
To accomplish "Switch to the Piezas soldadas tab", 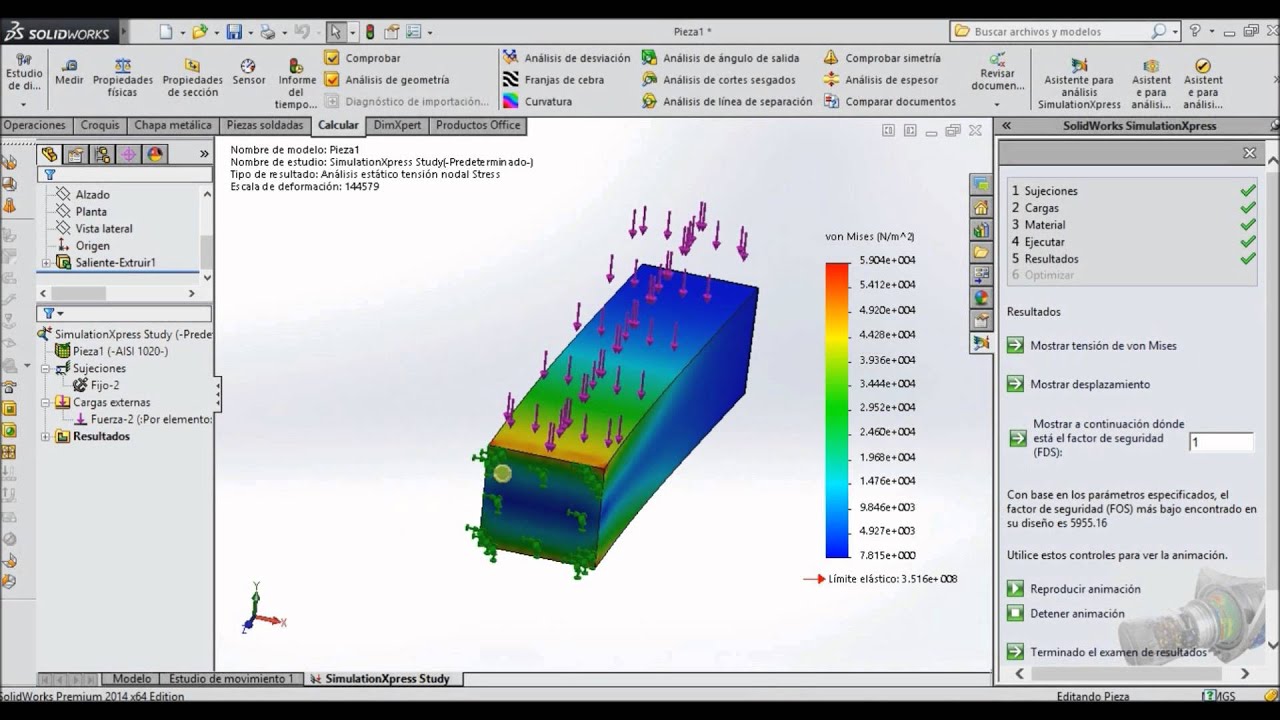I will [265, 125].
